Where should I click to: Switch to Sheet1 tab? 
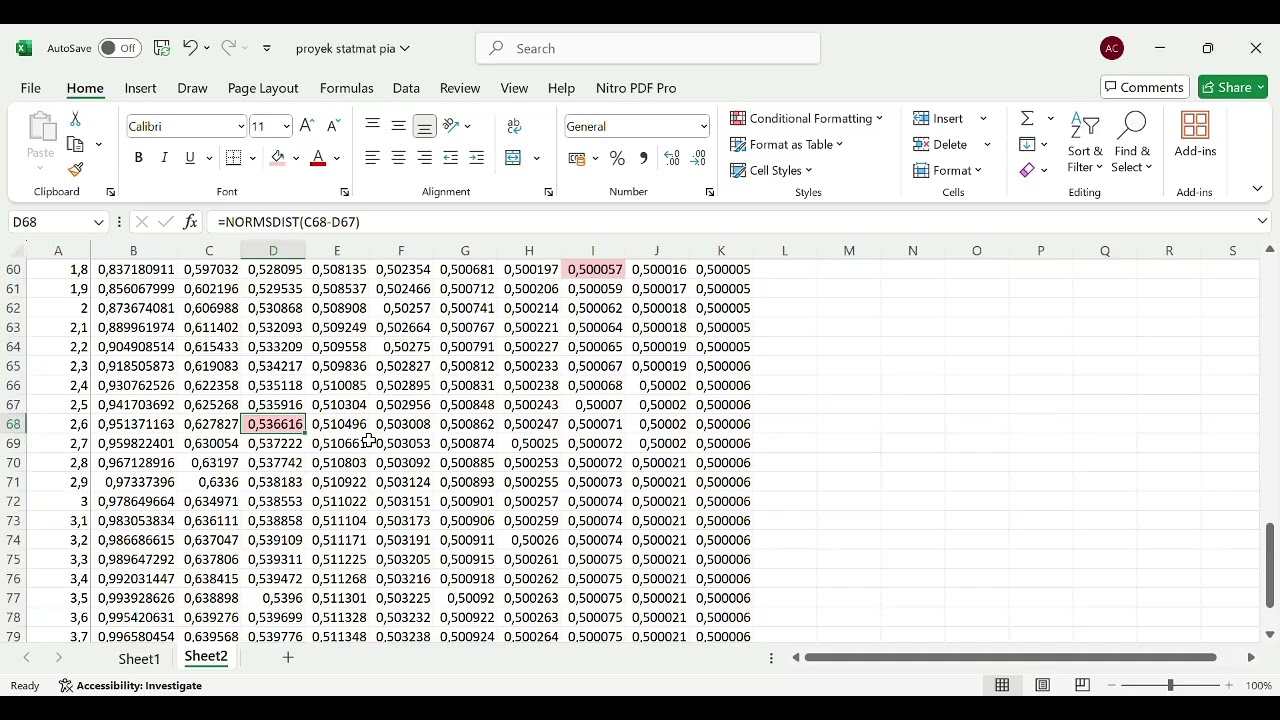[139, 658]
